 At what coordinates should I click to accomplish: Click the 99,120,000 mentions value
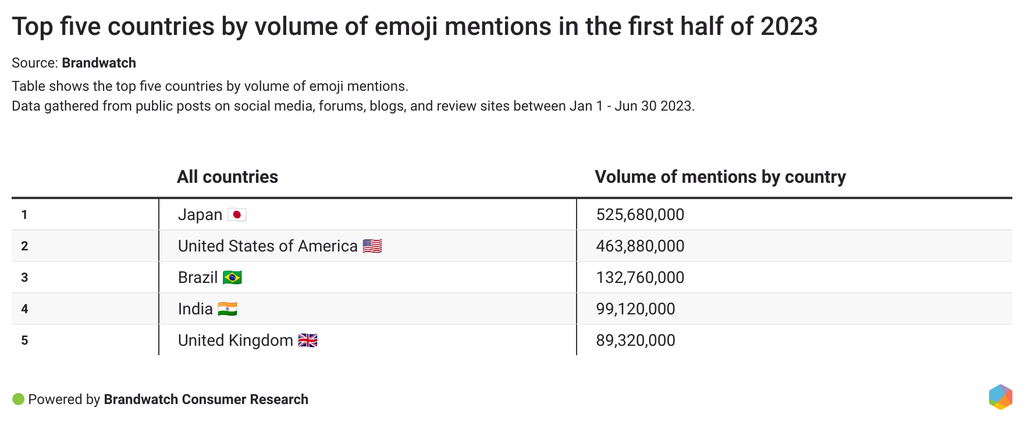click(x=635, y=309)
